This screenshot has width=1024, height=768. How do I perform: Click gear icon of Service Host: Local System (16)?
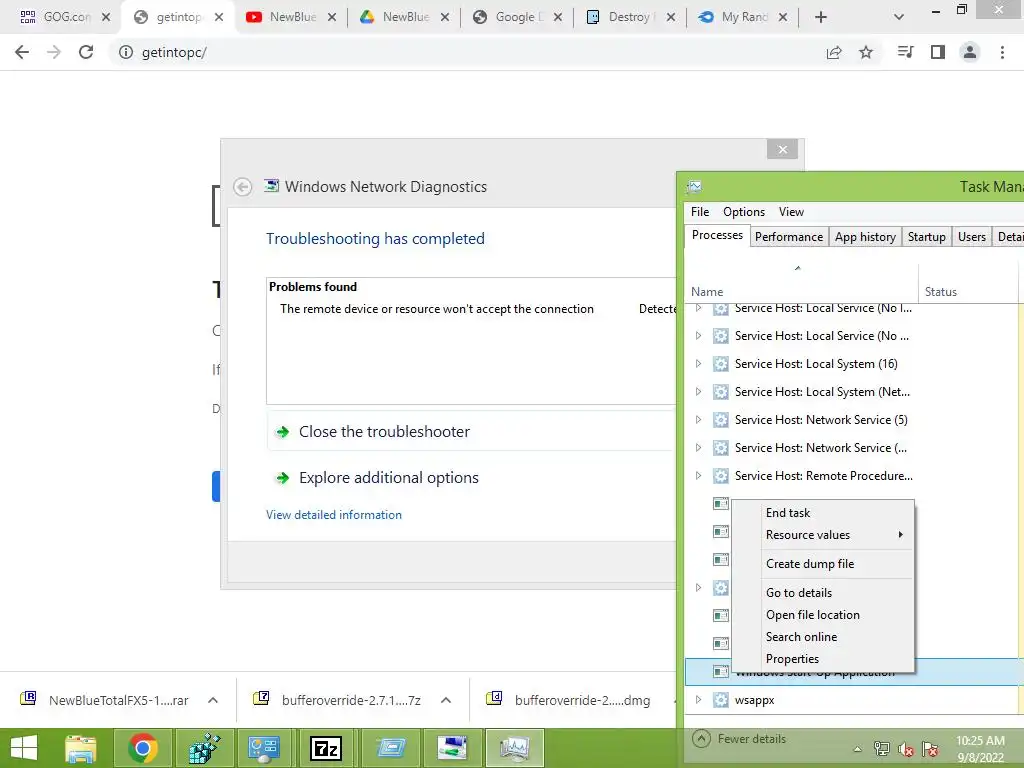click(720, 364)
